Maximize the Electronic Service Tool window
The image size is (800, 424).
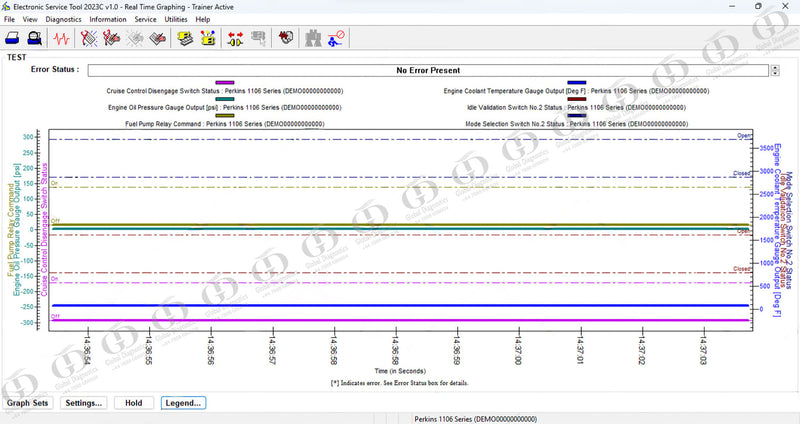[x=758, y=7]
